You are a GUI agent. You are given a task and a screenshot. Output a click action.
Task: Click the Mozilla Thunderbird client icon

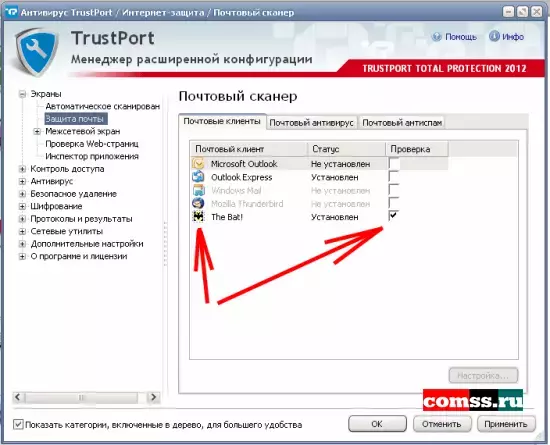(x=198, y=203)
